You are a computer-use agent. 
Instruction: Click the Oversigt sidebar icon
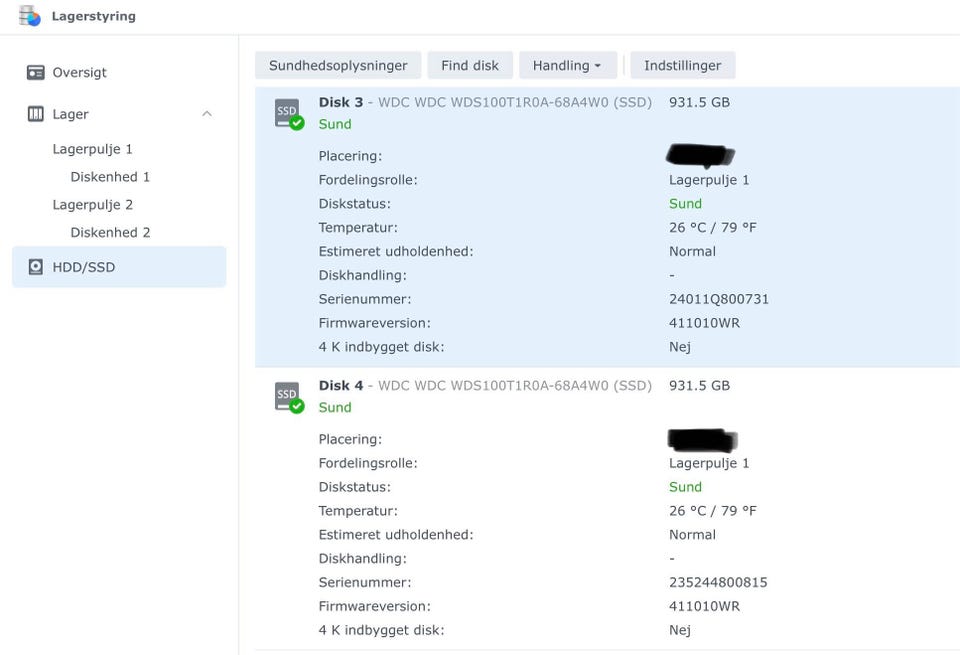point(36,72)
